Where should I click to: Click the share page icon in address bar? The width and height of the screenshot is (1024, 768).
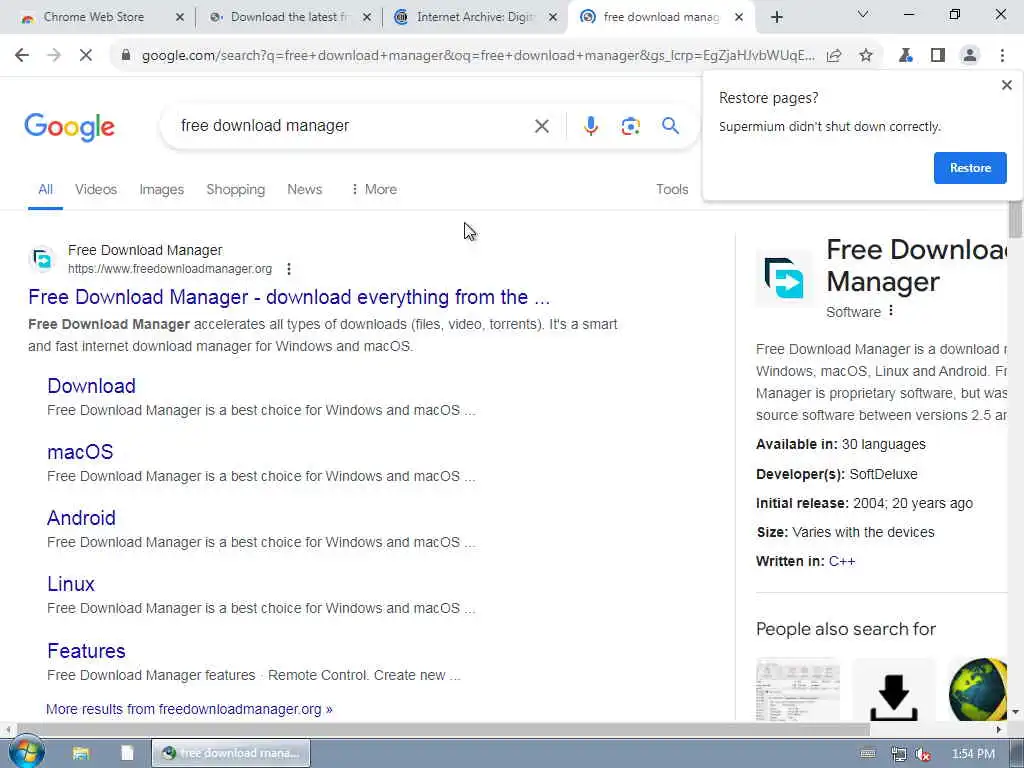point(834,56)
